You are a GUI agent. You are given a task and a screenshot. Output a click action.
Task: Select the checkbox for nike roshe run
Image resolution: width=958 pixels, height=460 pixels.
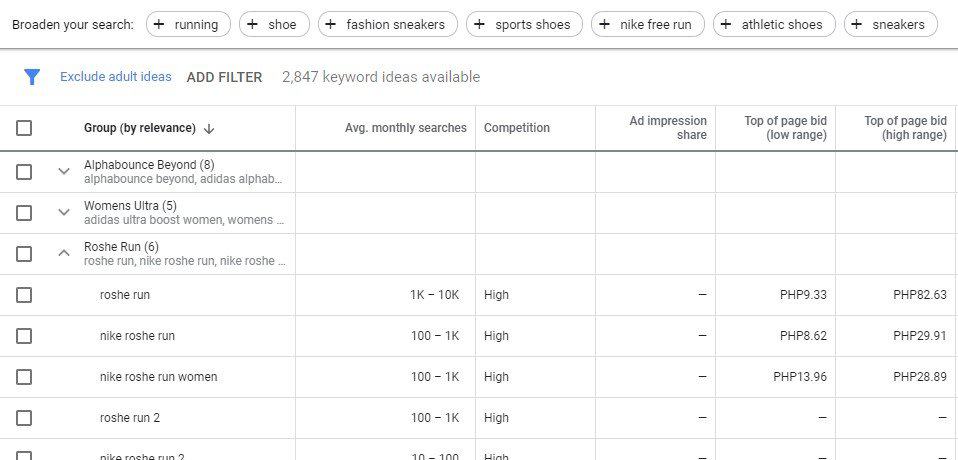[24, 336]
